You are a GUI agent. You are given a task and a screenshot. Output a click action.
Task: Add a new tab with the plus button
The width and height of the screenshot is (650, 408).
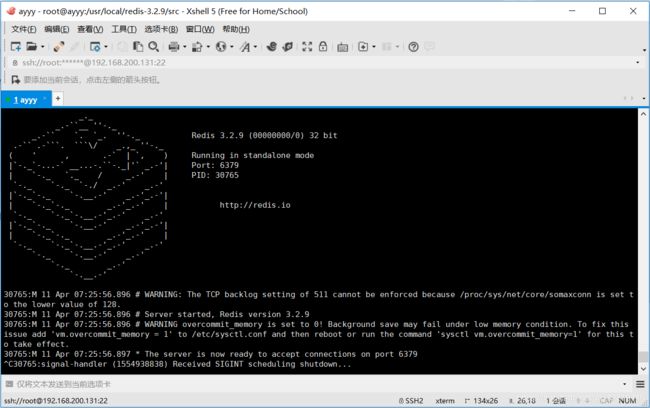(58, 99)
